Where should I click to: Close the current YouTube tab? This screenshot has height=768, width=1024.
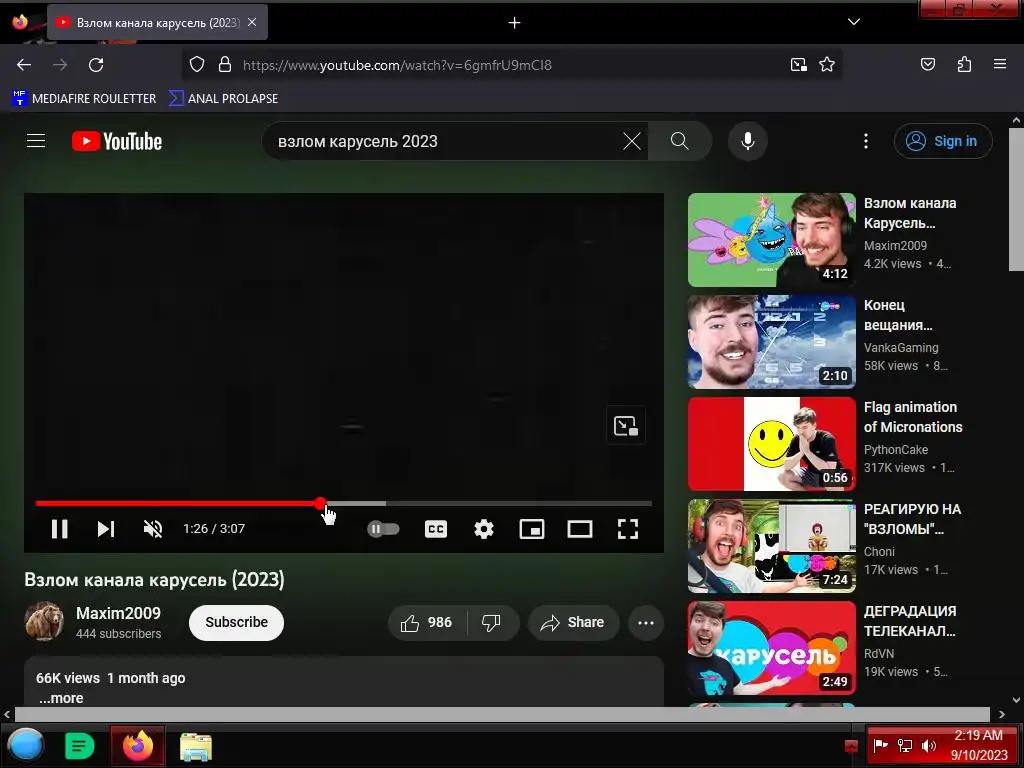pyautogui.click(x=252, y=22)
